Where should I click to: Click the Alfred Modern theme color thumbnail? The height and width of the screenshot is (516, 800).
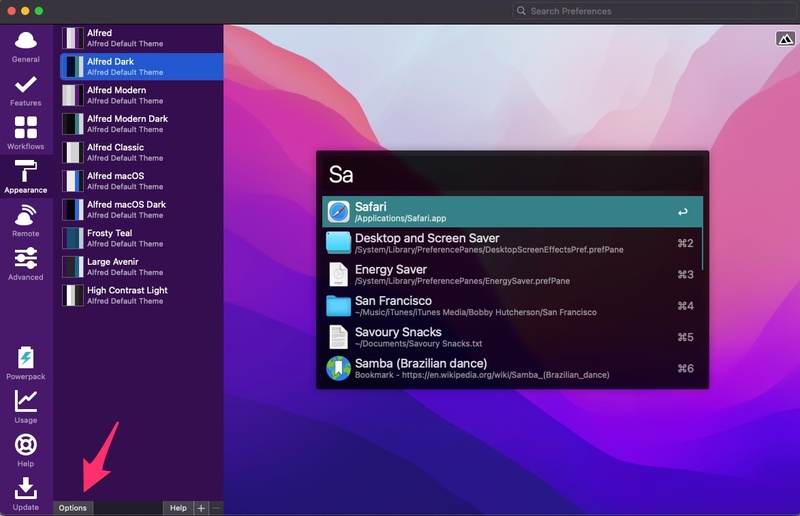73,95
